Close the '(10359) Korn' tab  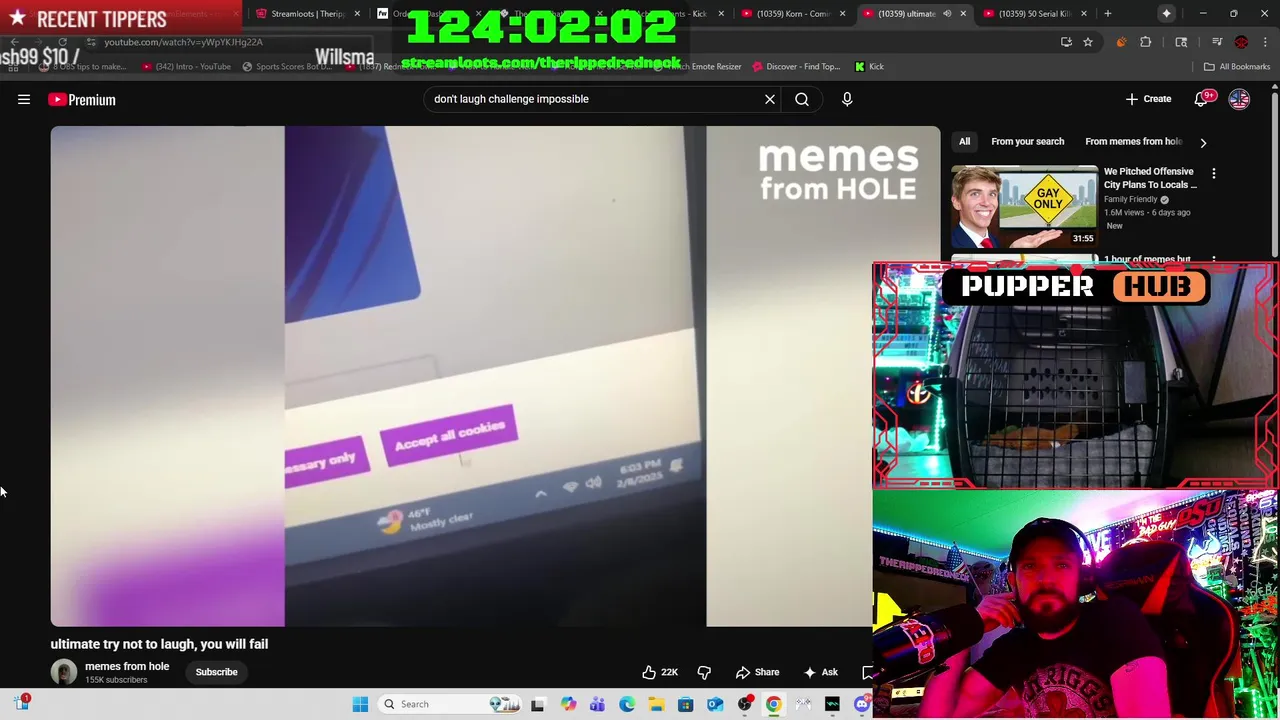[843, 14]
